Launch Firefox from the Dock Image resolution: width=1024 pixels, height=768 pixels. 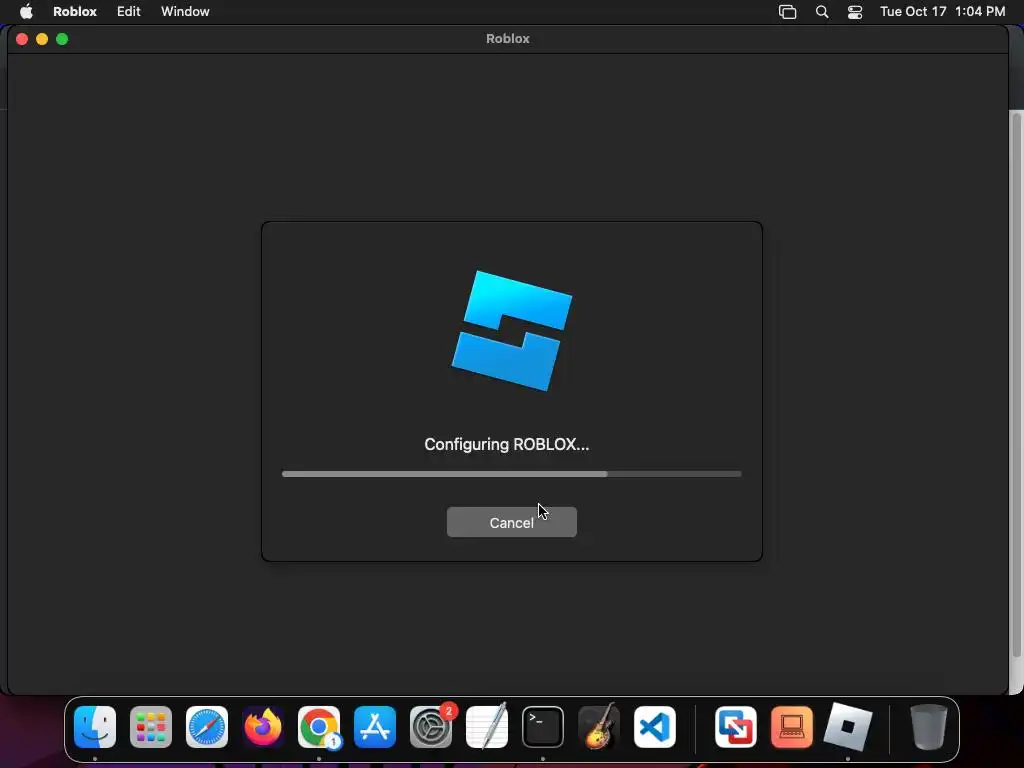point(263,727)
